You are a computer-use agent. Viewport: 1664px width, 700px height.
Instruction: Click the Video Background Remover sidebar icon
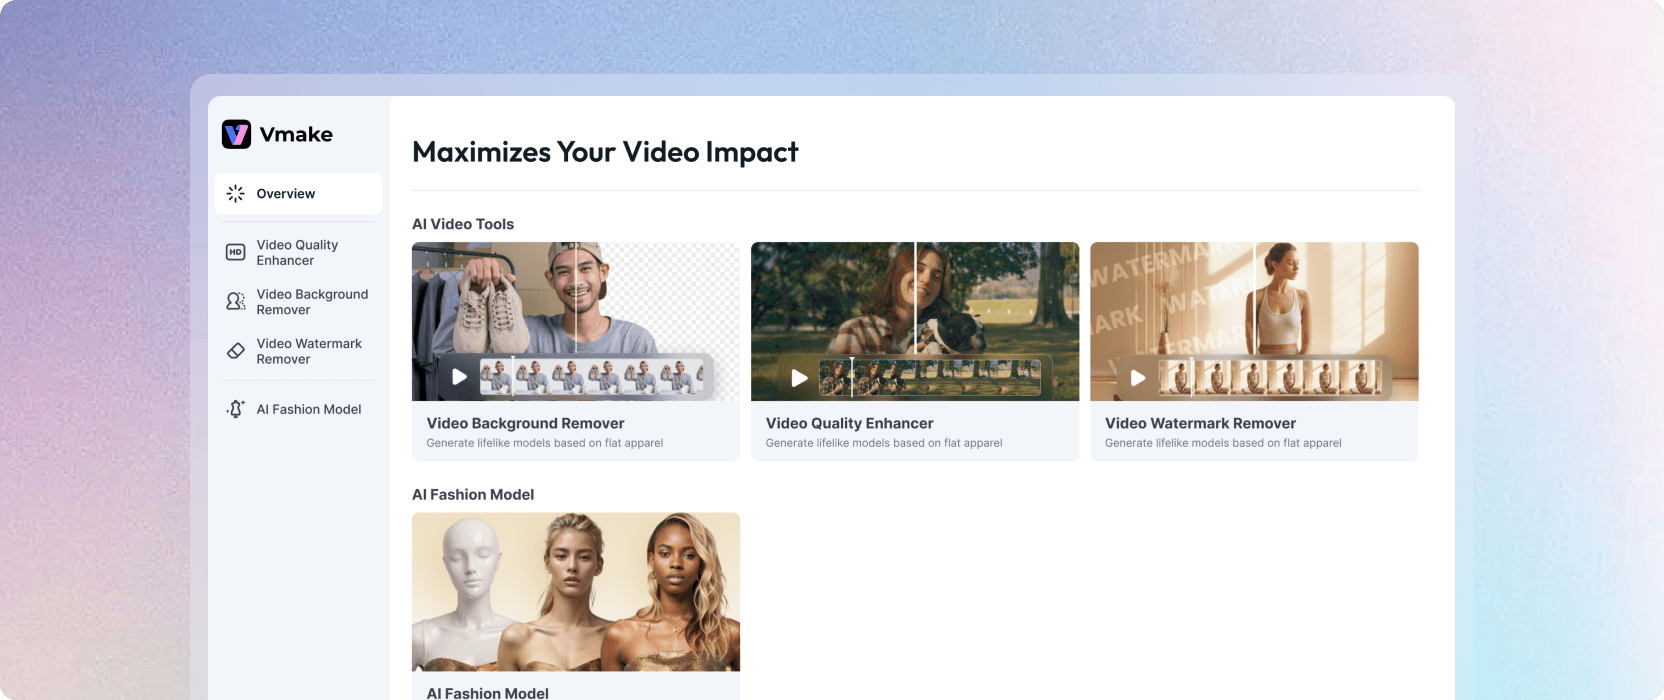pos(236,301)
